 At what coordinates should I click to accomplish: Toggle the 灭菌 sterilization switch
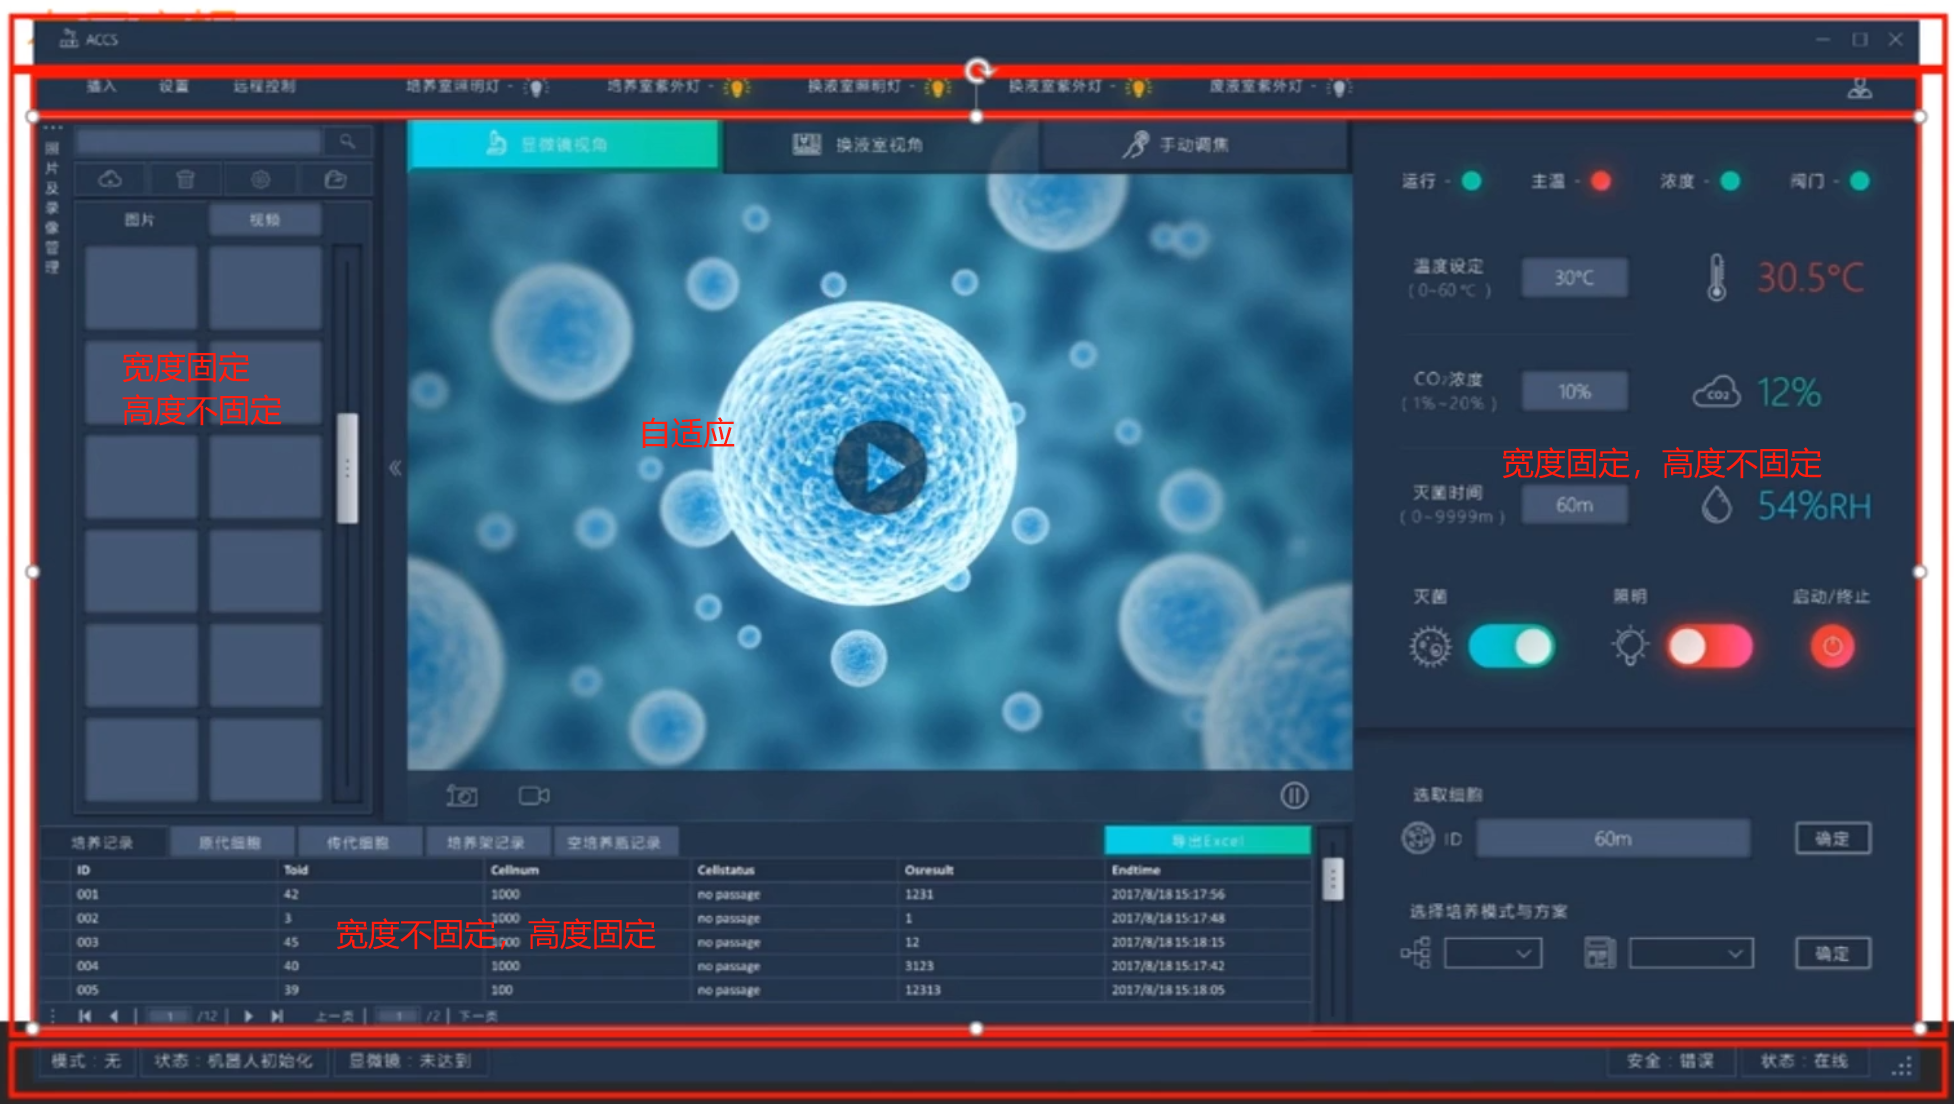(x=1510, y=647)
